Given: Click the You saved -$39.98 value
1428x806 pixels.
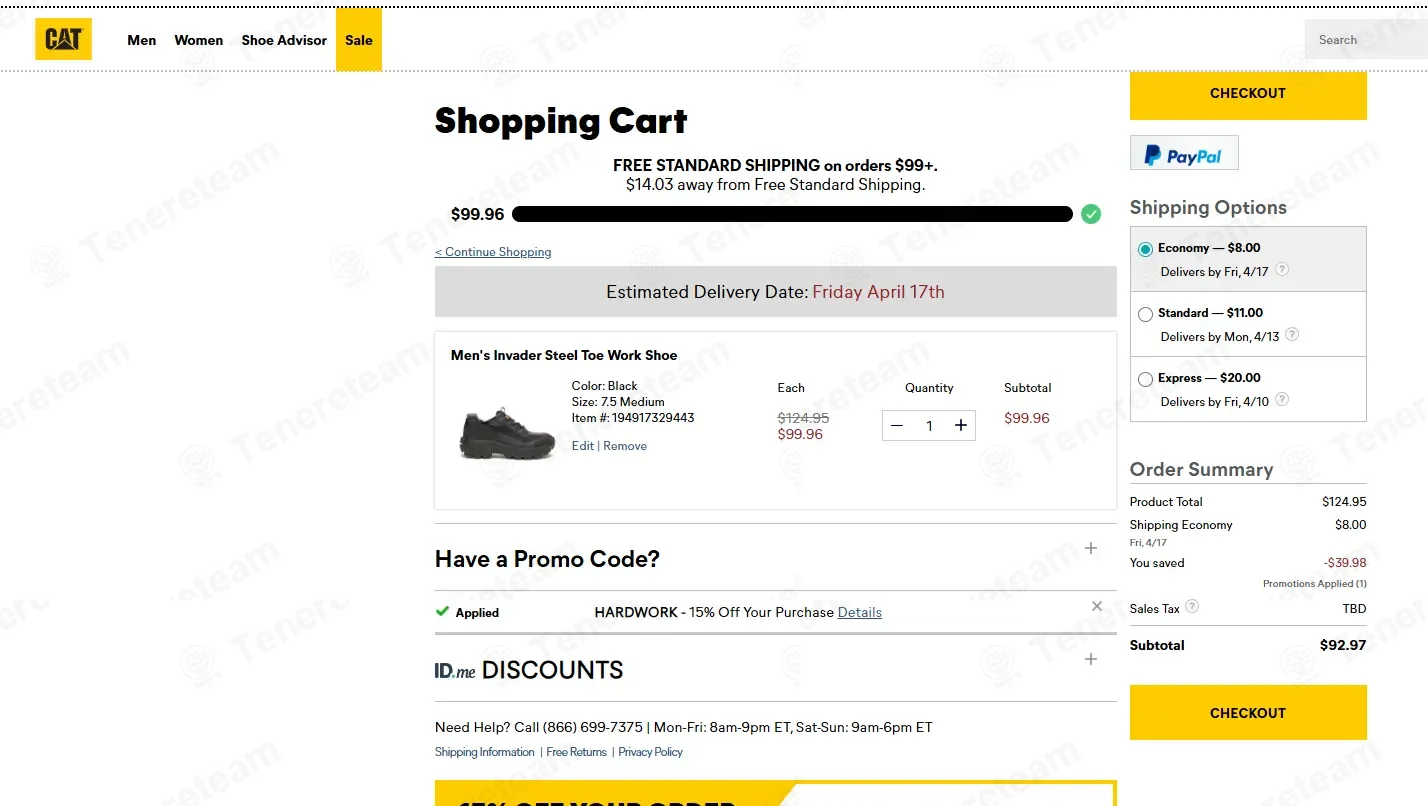Looking at the screenshot, I should pyautogui.click(x=1345, y=563).
